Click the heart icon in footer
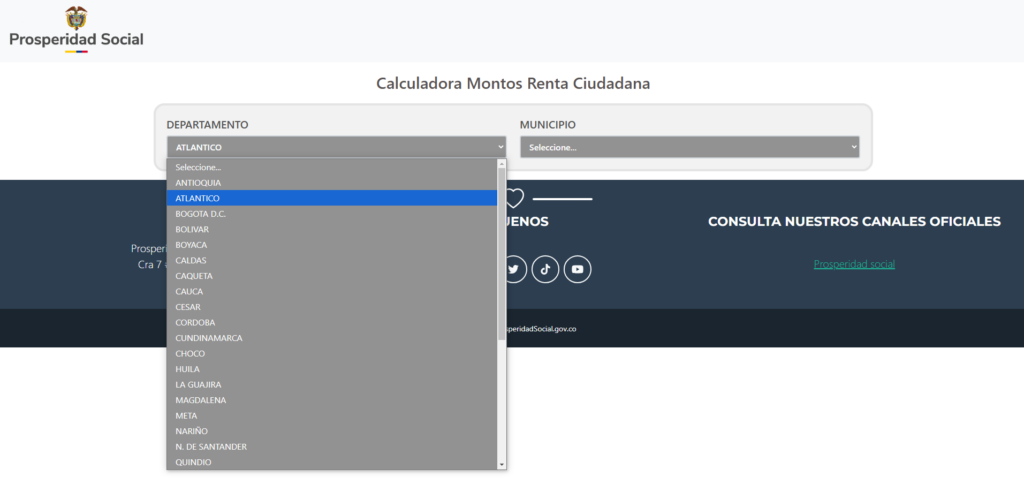This screenshot has height=485, width=1024. (x=515, y=198)
